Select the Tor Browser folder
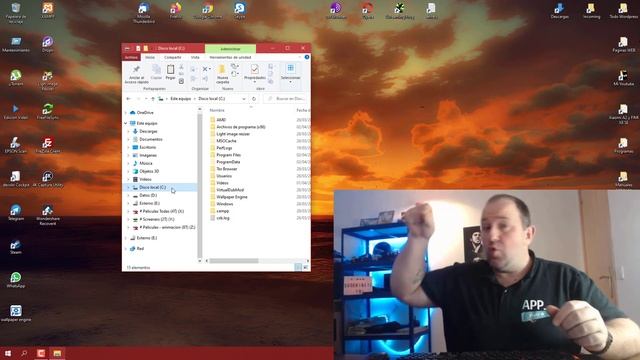Image resolution: width=640 pixels, height=360 pixels. point(227,169)
